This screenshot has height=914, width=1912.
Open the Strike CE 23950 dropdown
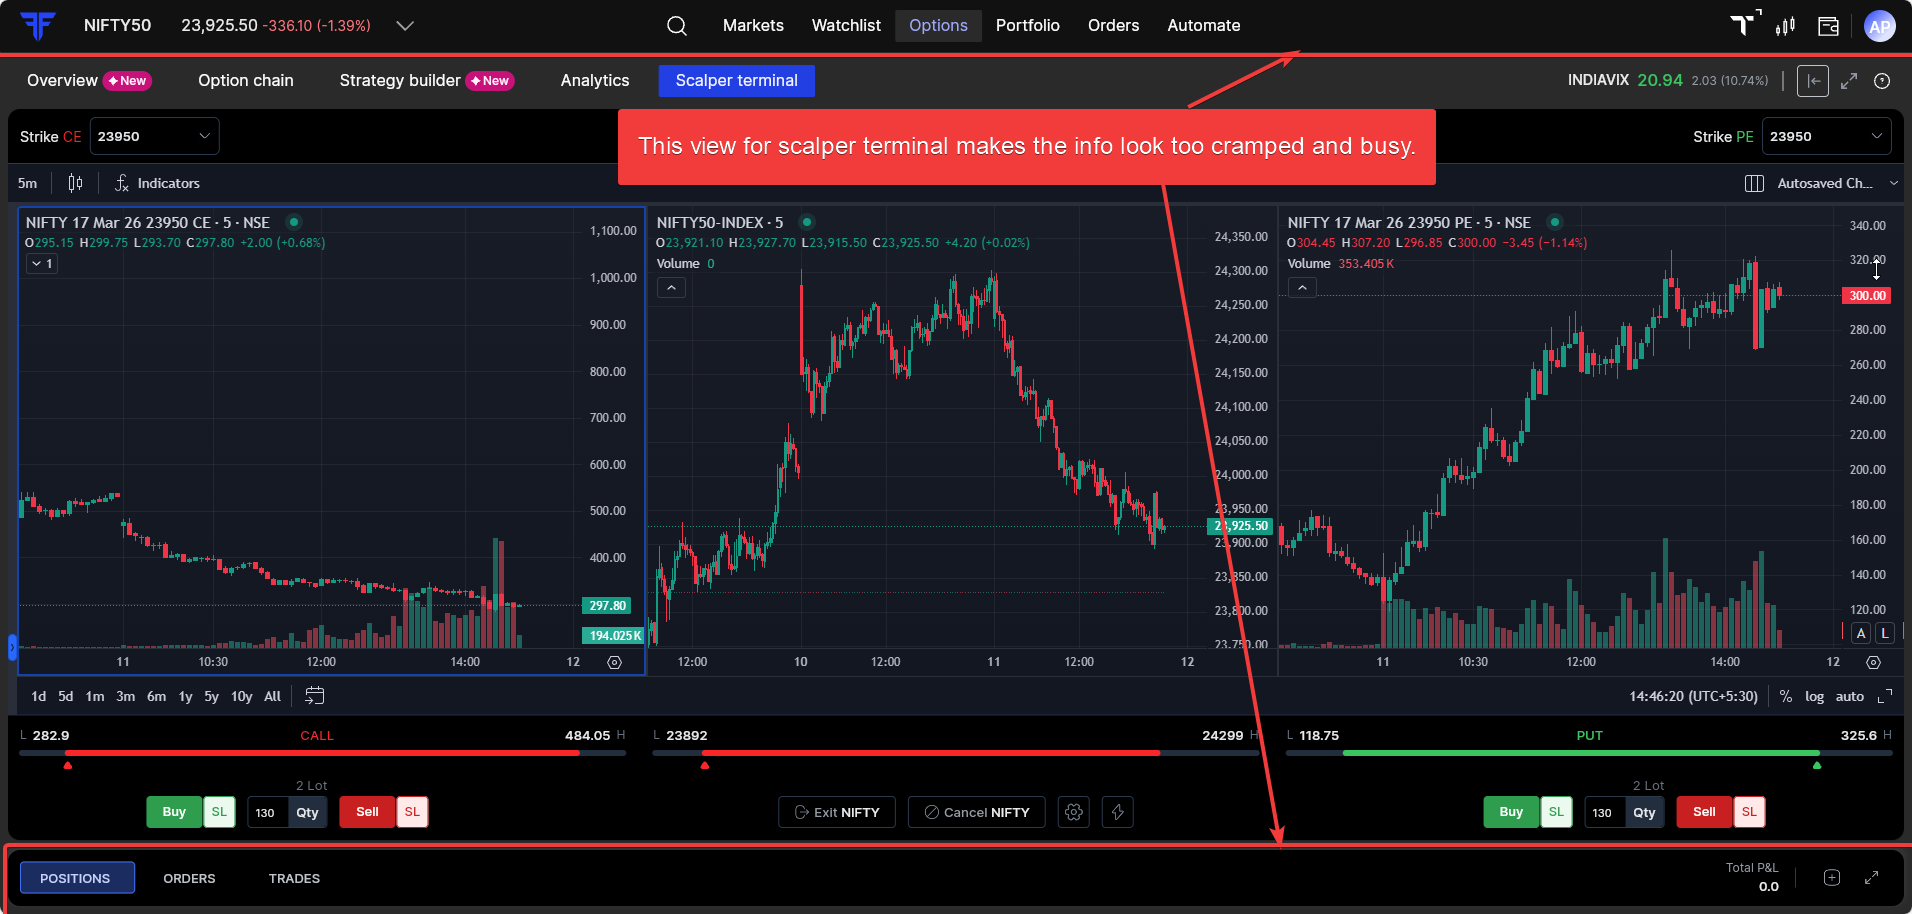click(155, 136)
